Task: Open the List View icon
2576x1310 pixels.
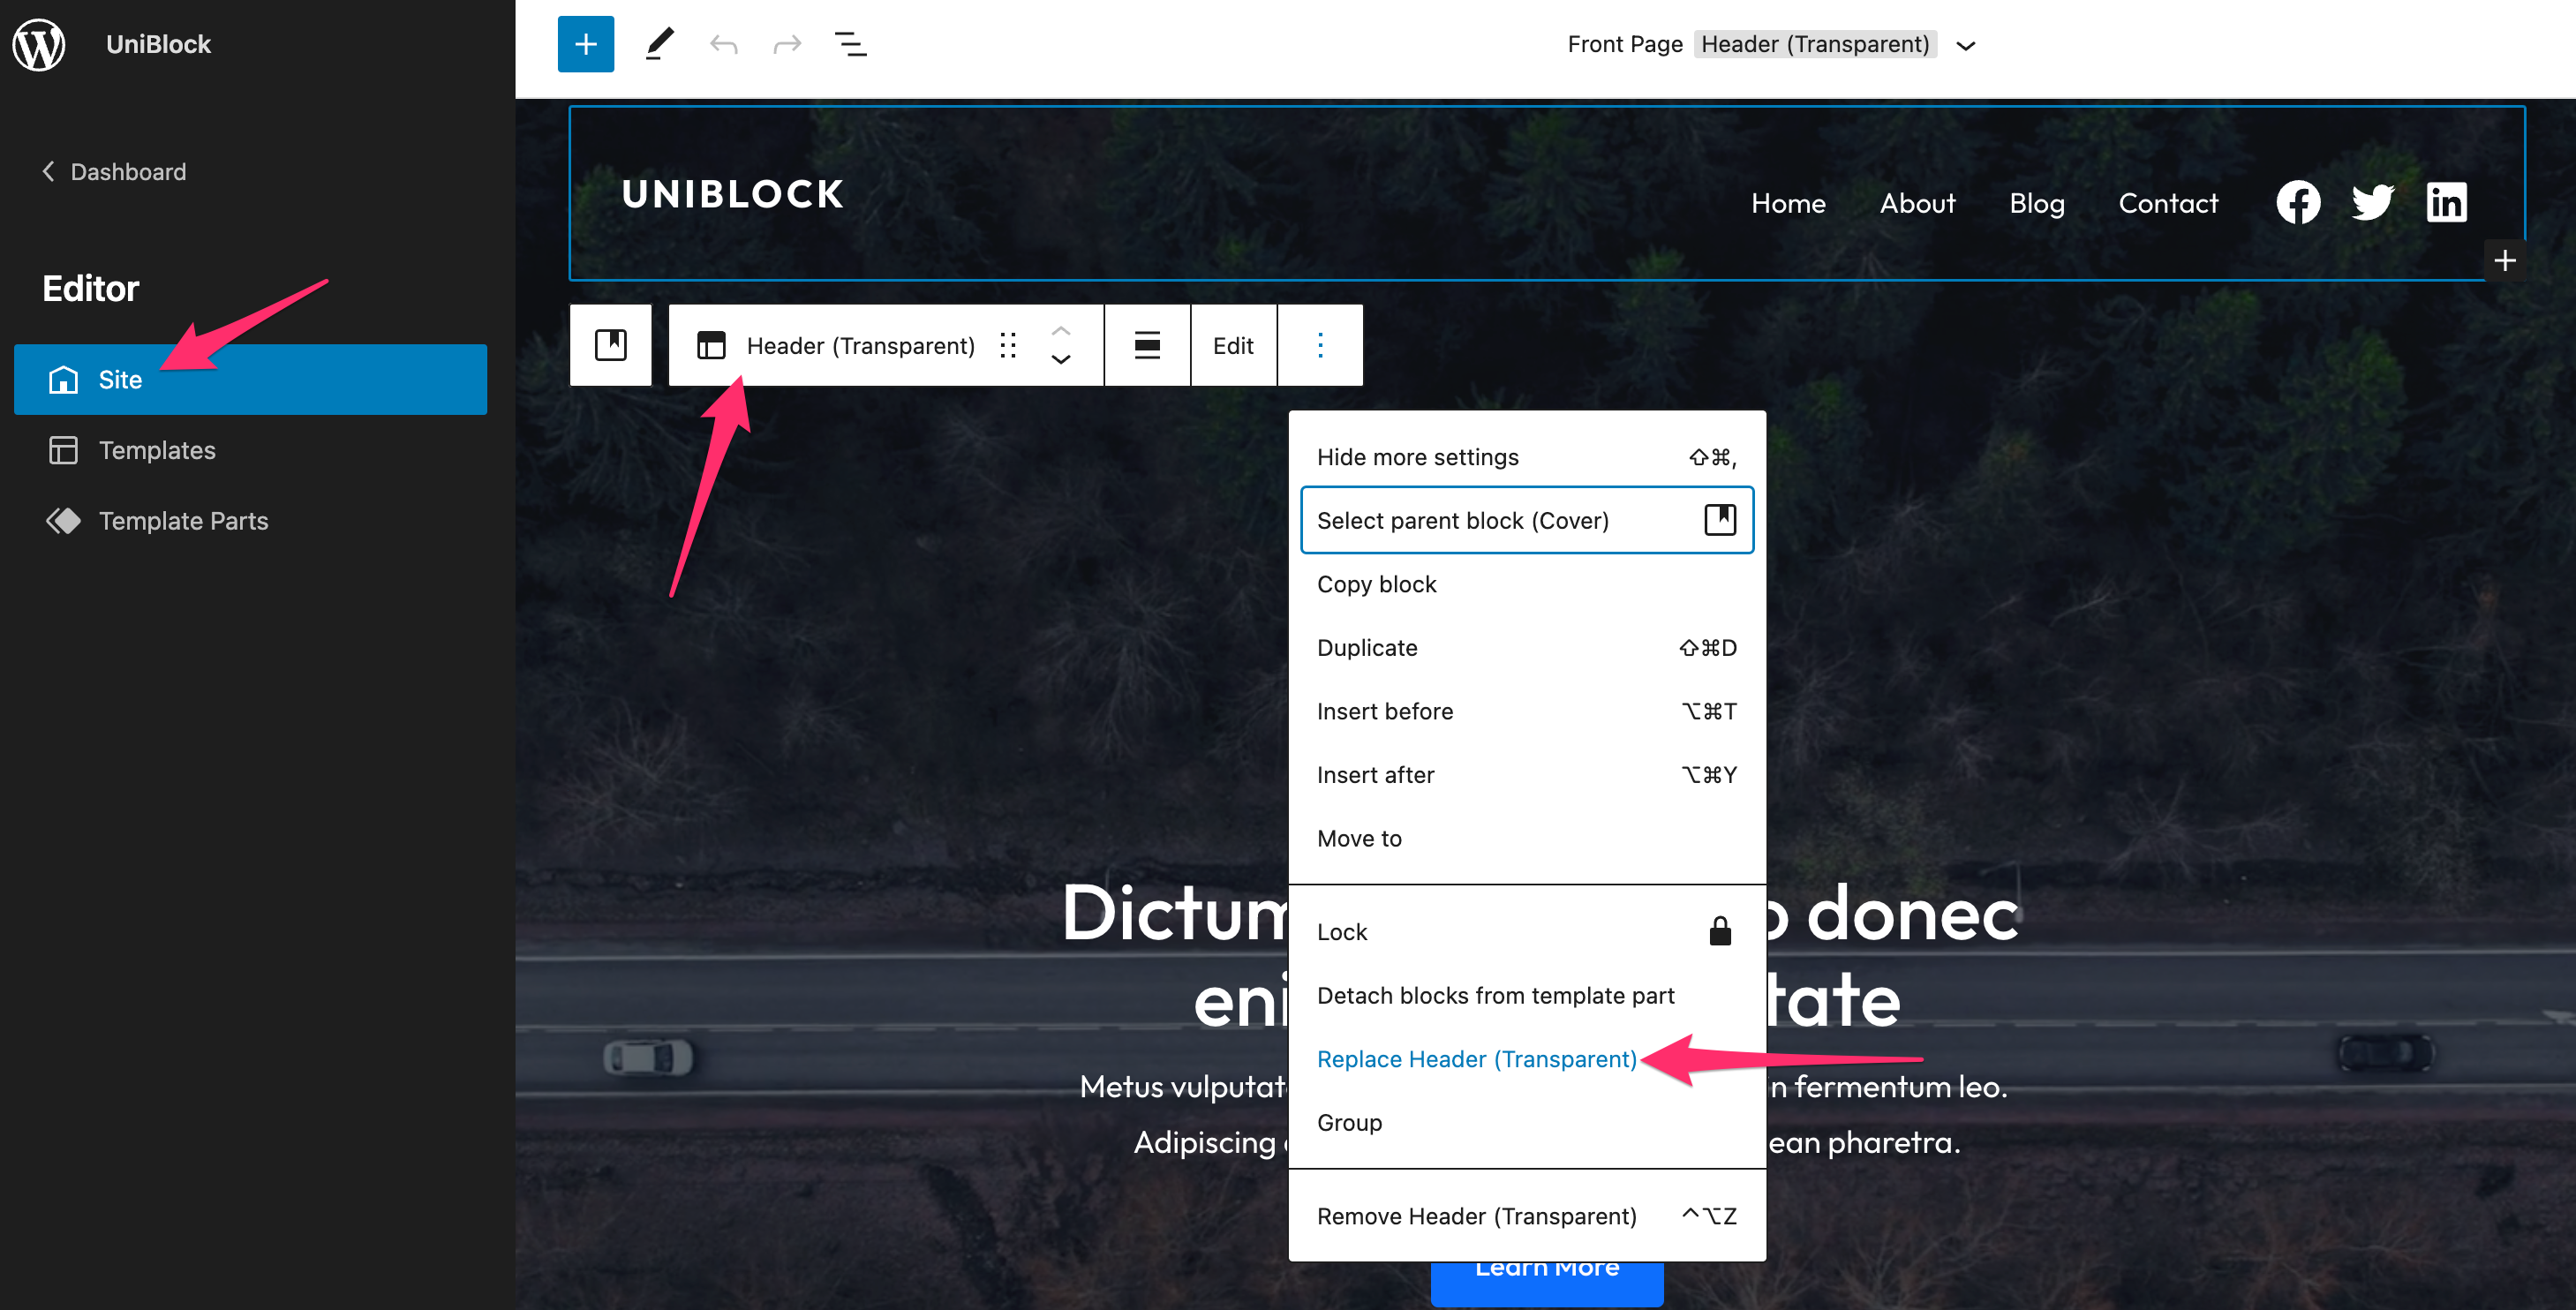Action: coord(850,44)
